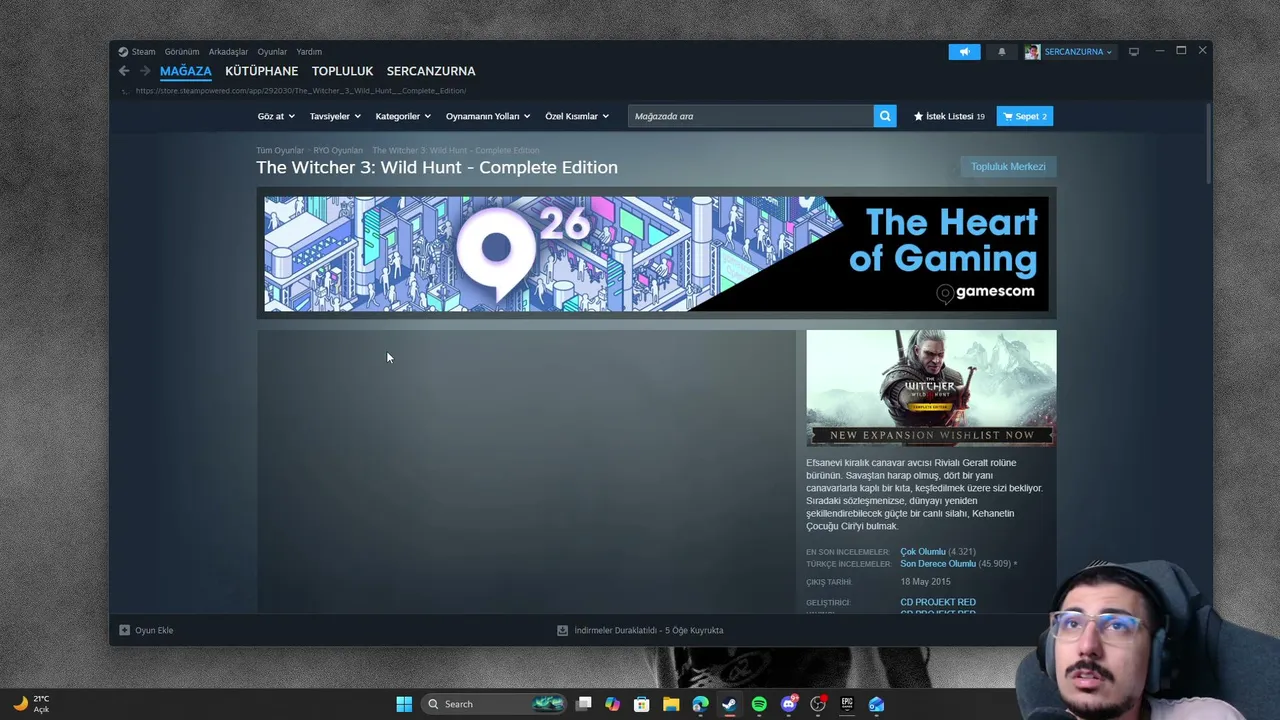This screenshot has height=720, width=1280.
Task: Go back with the Steam back arrow
Action: (124, 71)
